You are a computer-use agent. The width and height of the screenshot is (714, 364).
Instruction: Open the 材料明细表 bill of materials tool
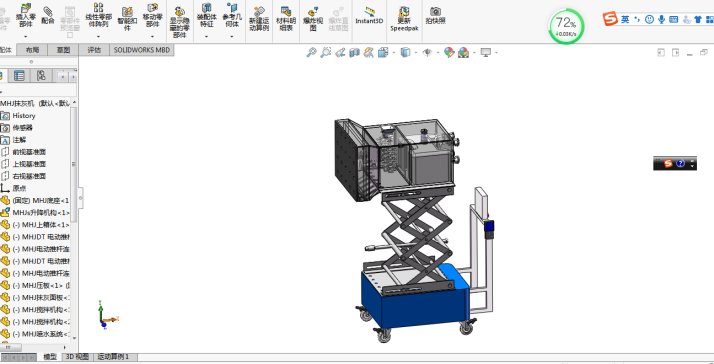tap(286, 19)
